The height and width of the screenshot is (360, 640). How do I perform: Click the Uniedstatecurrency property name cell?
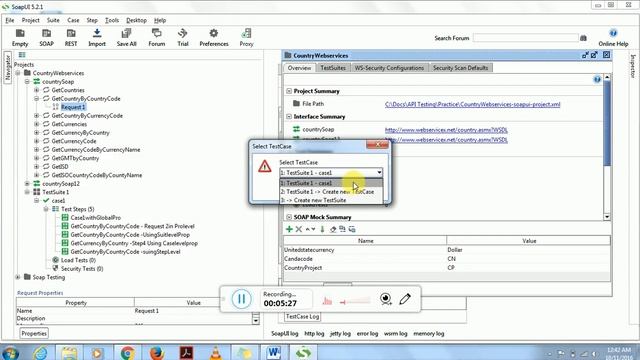pos(365,250)
